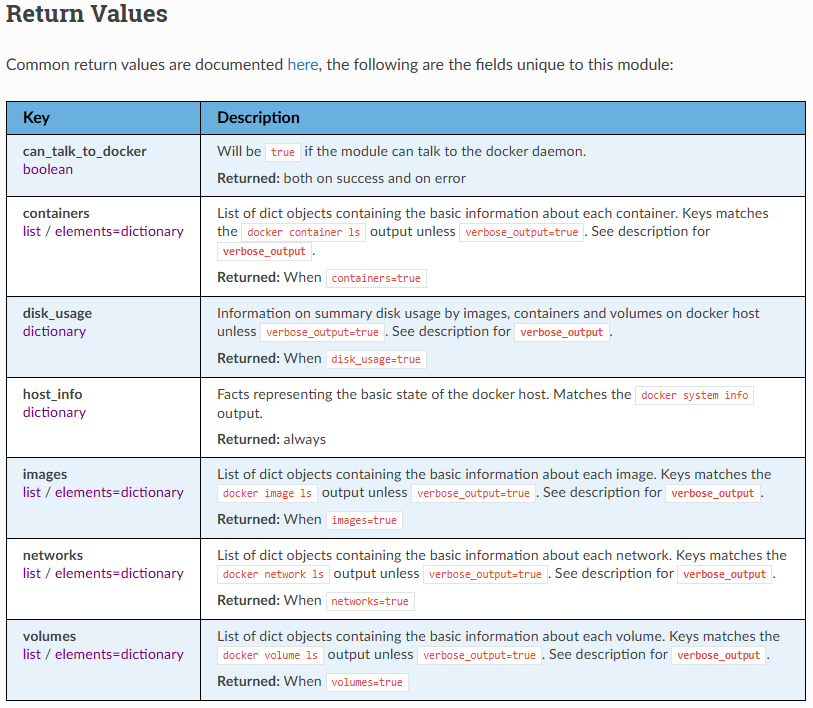Click the Return Values heading

pos(87,15)
